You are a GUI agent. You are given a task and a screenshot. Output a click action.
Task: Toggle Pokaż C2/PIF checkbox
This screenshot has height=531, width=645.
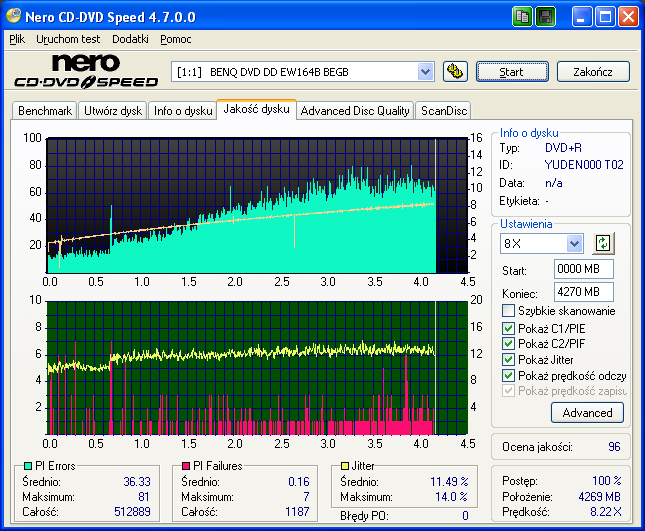point(508,343)
